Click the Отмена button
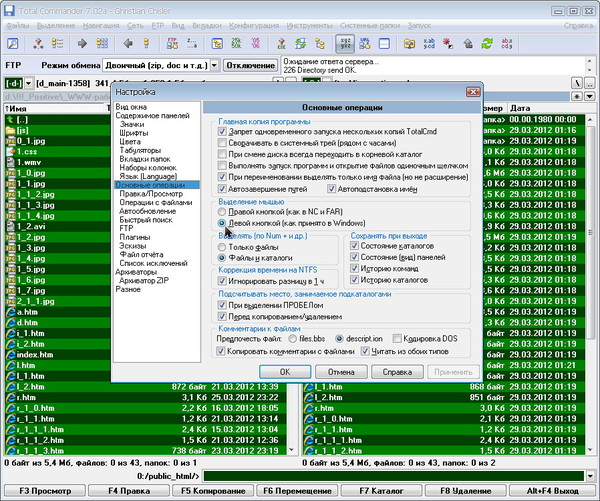The image size is (600, 501). pos(341,372)
